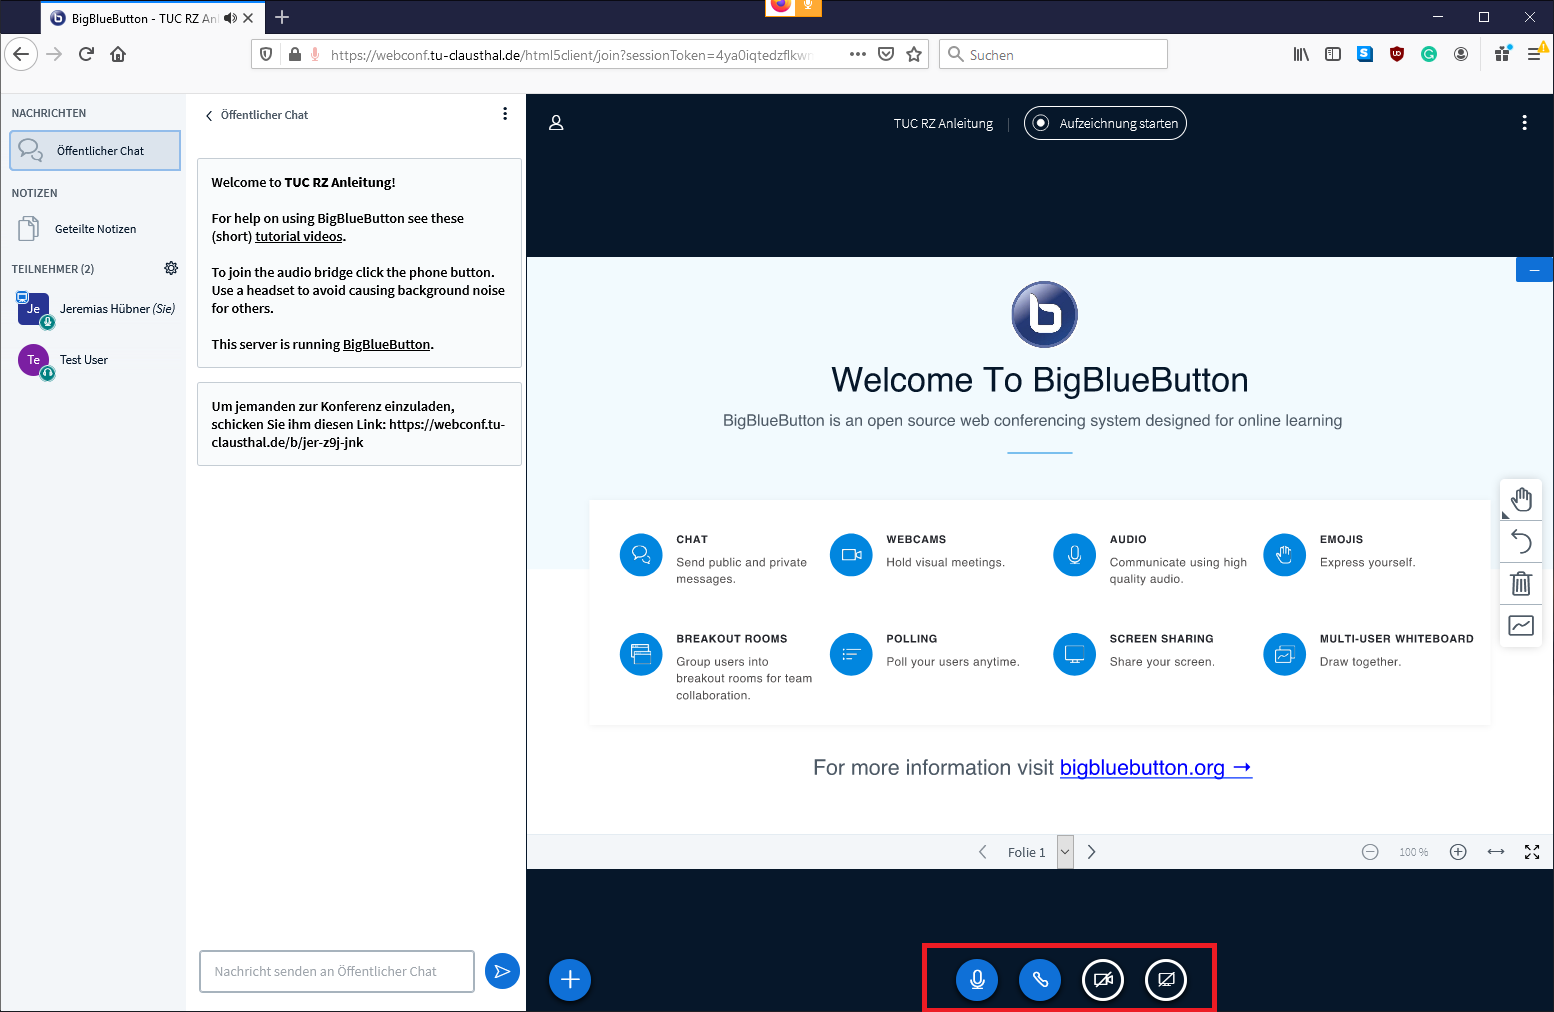
Task: Undo last whiteboard annotation
Action: tap(1521, 541)
